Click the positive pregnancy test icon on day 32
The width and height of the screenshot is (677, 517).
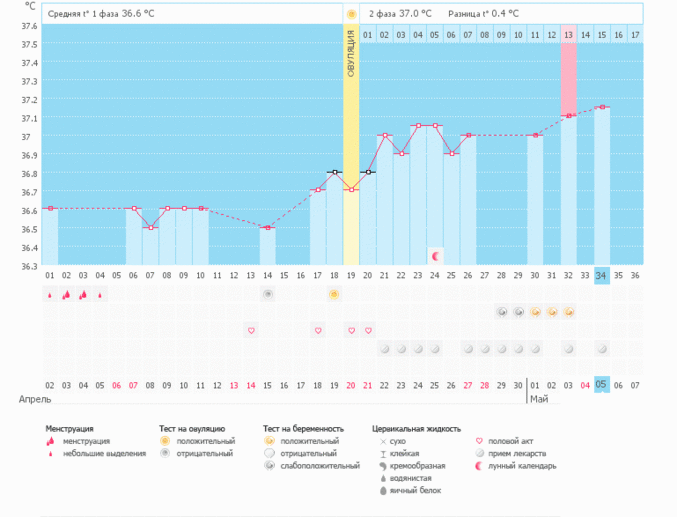pos(569,312)
